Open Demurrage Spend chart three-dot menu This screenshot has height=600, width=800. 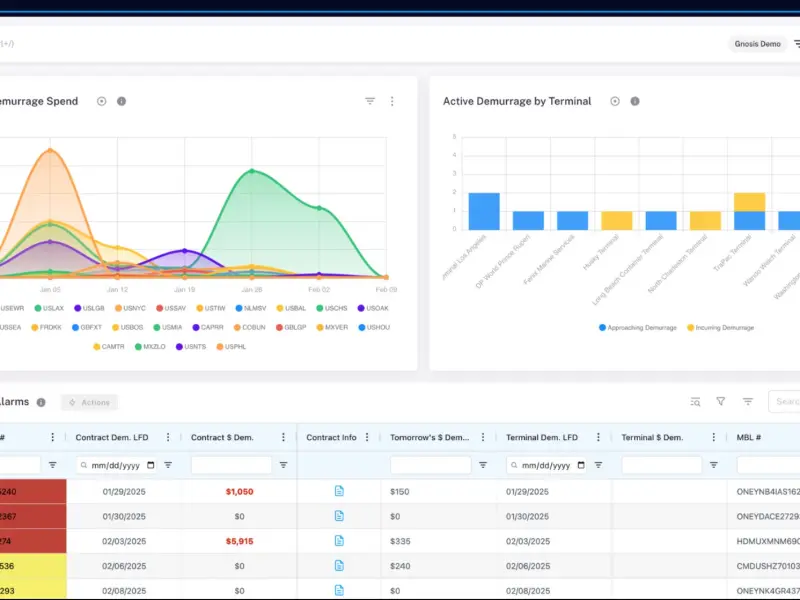(x=392, y=101)
